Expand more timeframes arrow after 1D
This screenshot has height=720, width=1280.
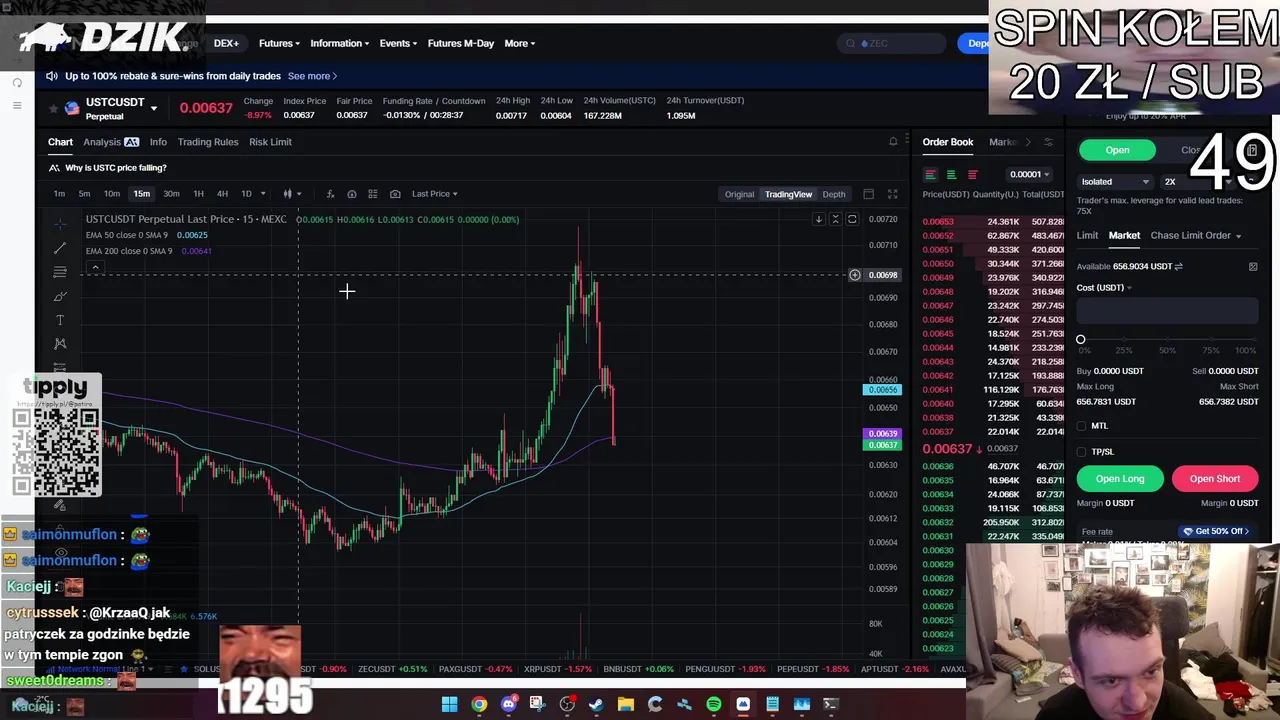[263, 194]
